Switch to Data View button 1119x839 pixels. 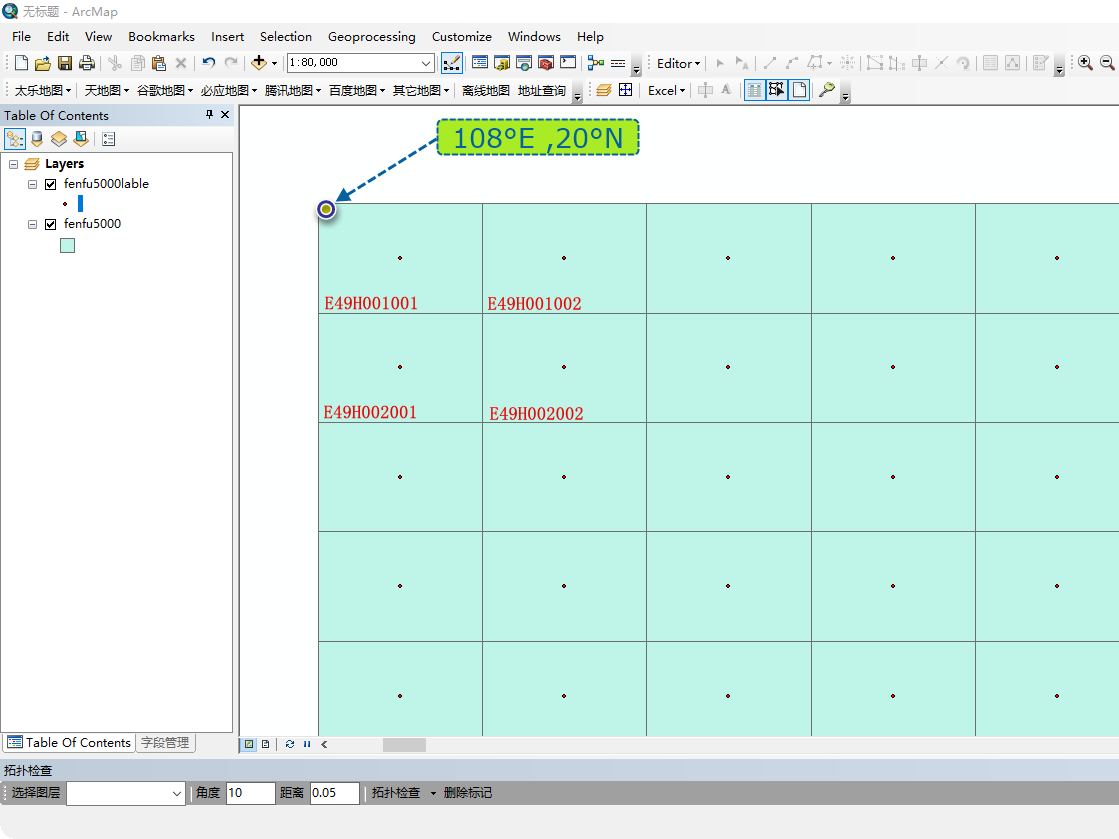[x=248, y=744]
